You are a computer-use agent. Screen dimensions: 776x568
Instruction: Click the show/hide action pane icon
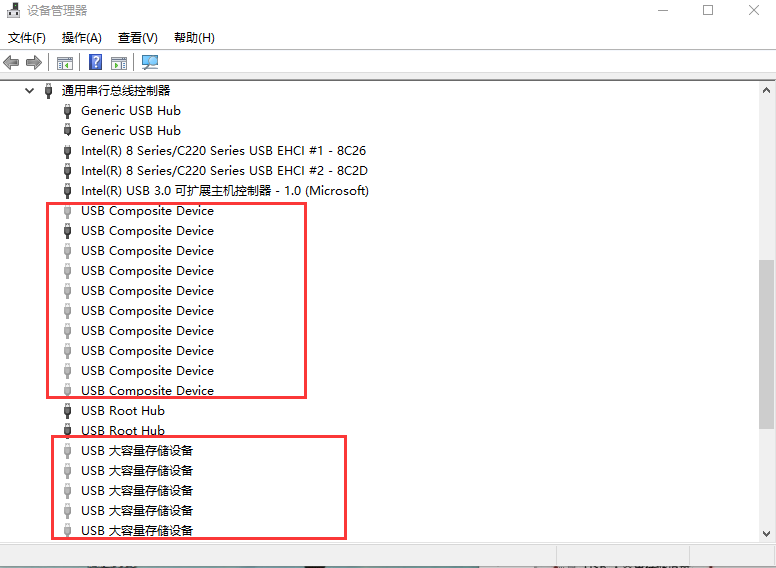[119, 63]
